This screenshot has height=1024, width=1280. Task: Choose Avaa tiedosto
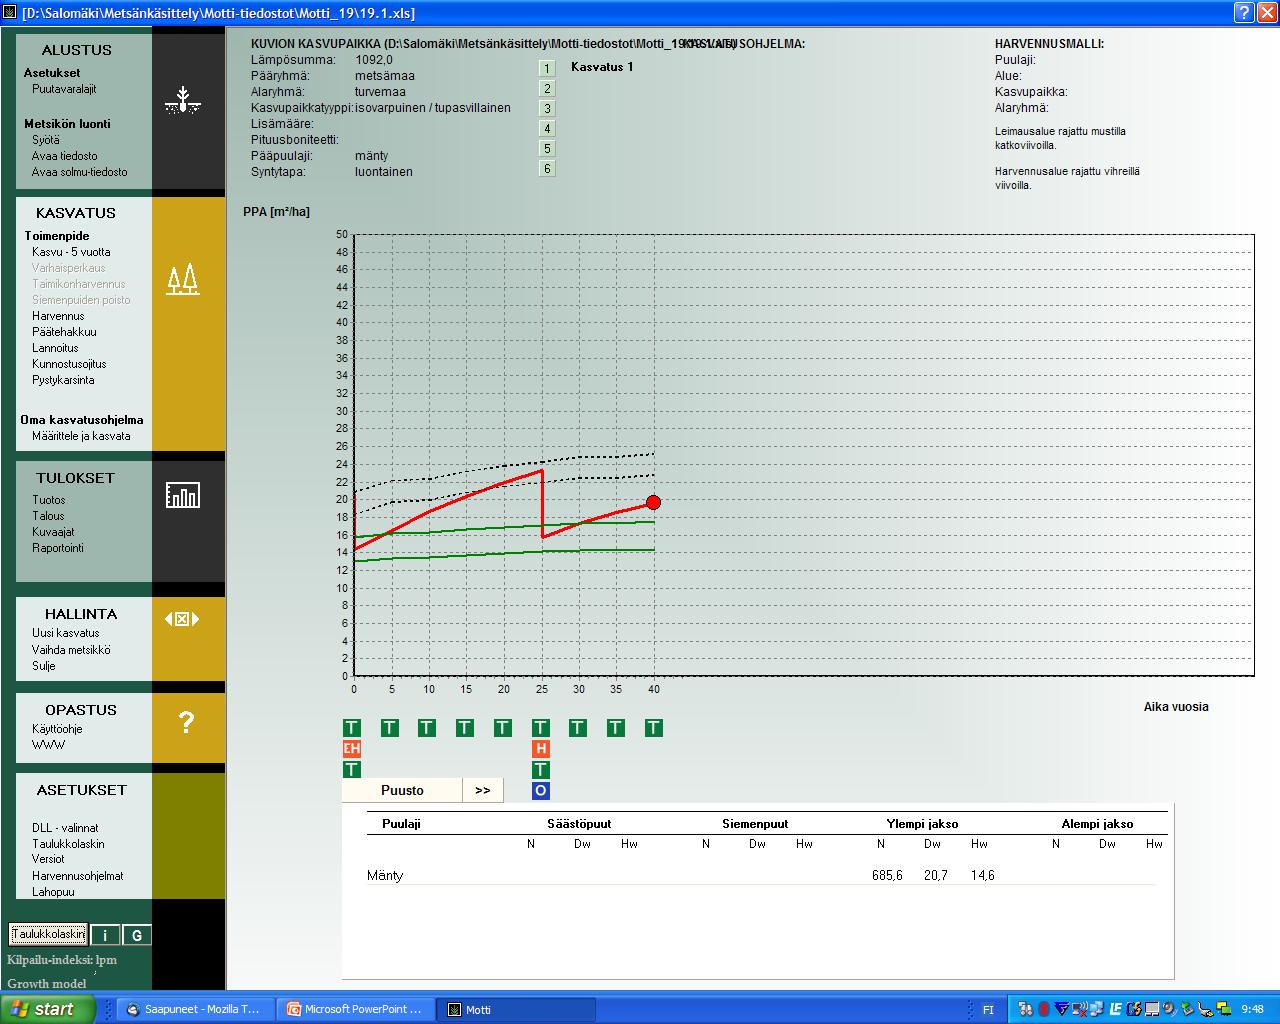click(65, 156)
